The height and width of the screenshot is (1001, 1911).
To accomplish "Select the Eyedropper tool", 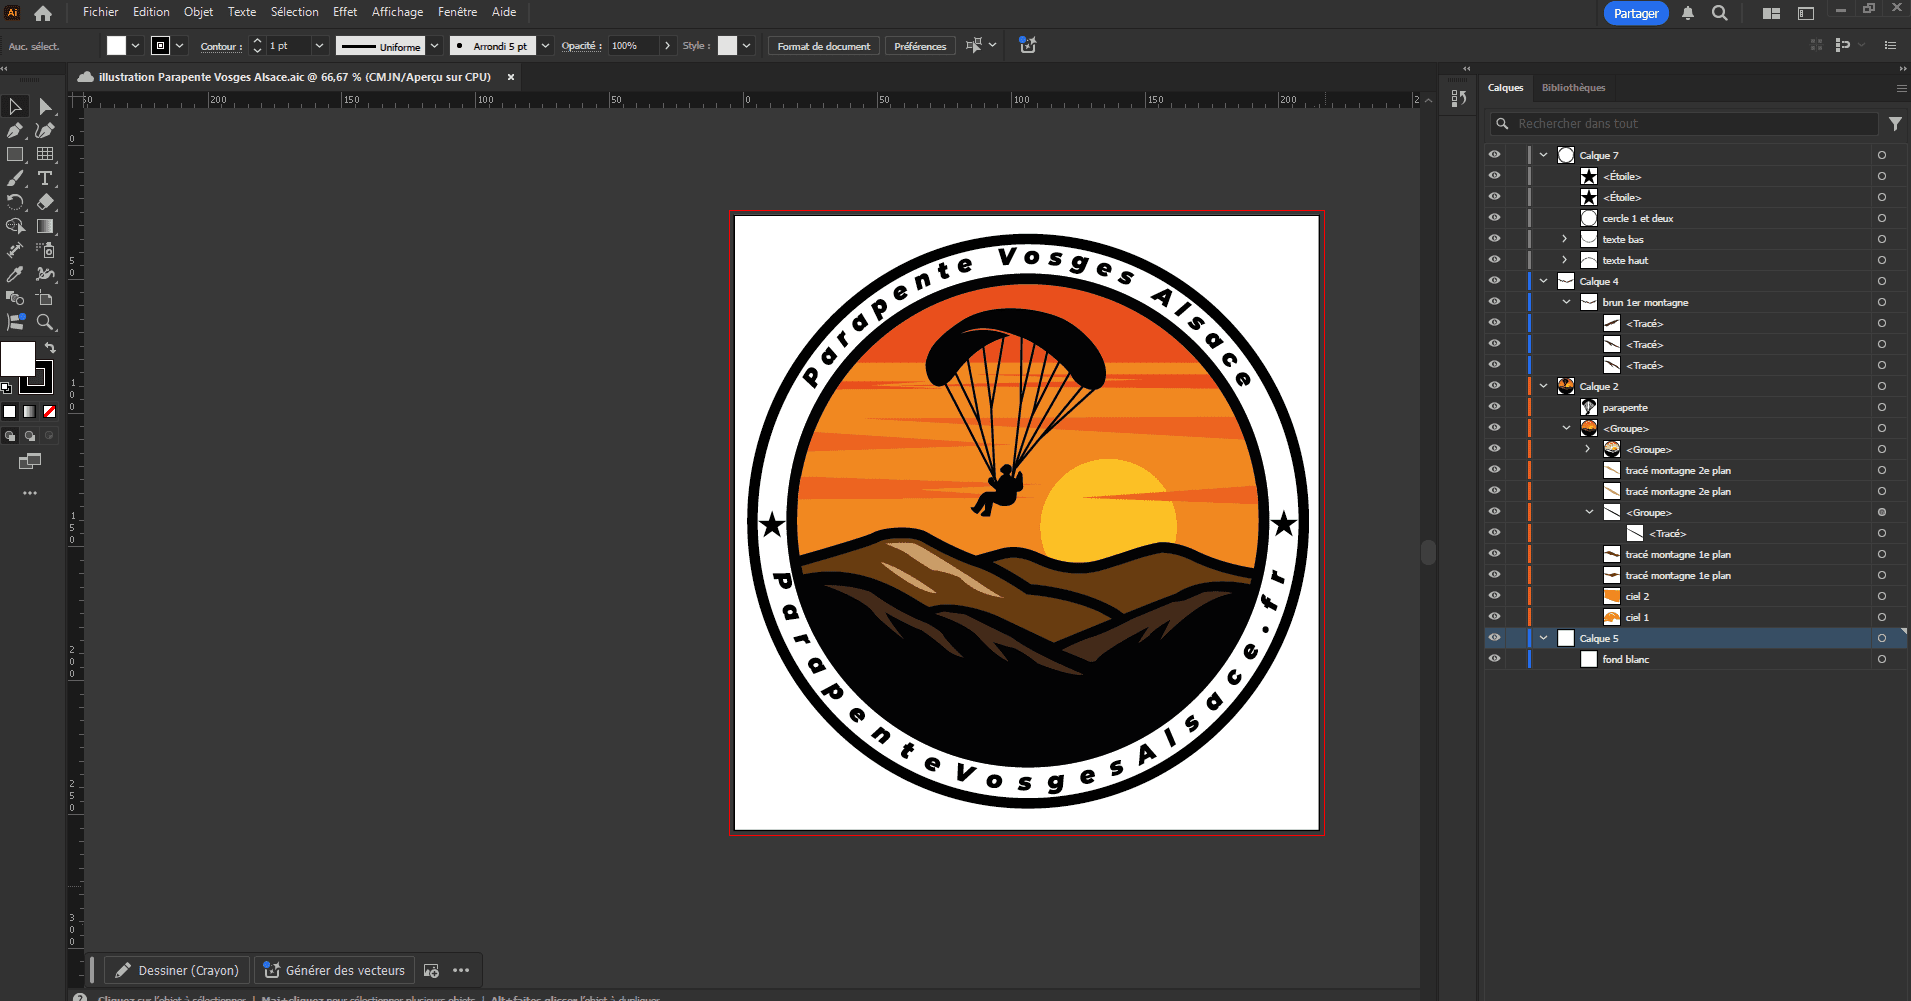I will click(x=15, y=274).
